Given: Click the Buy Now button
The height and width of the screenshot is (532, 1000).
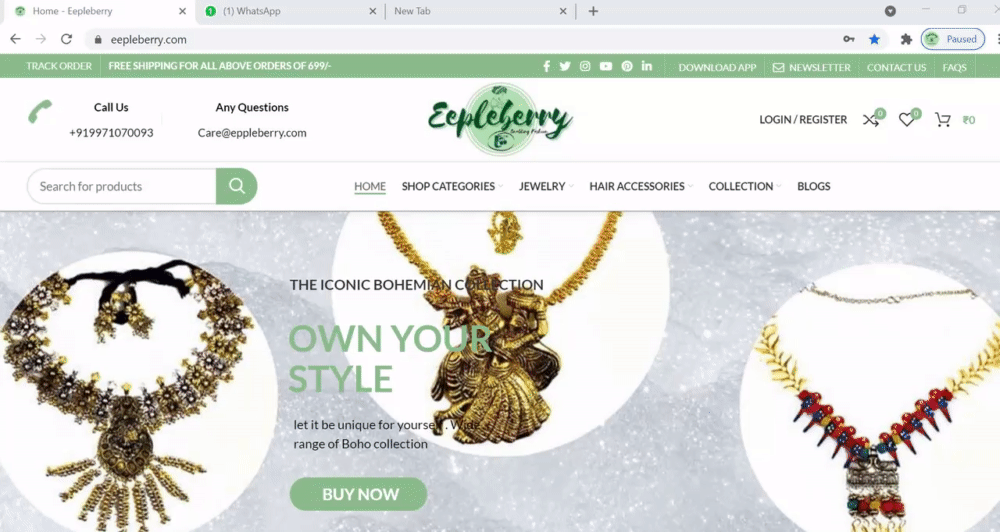Looking at the screenshot, I should click(x=358, y=494).
